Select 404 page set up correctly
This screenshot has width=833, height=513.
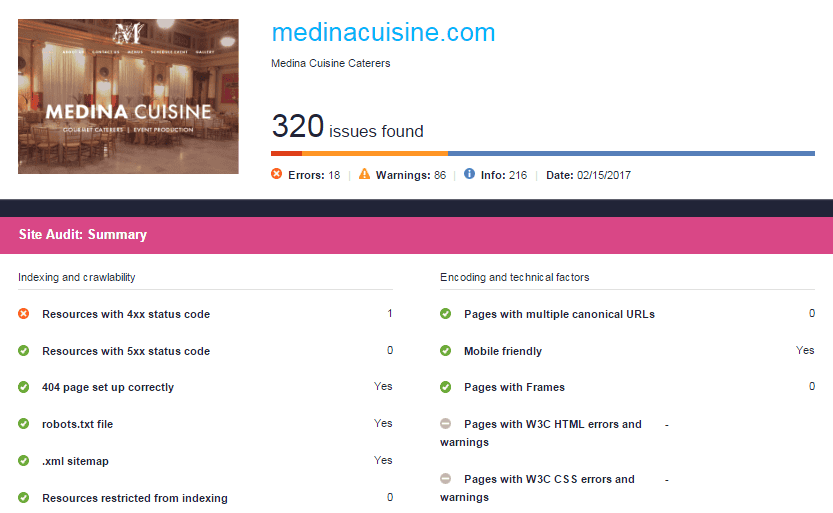(x=108, y=388)
